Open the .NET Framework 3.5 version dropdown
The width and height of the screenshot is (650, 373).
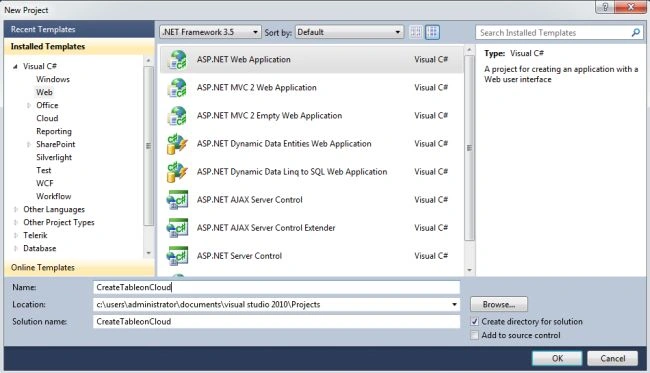(210, 32)
